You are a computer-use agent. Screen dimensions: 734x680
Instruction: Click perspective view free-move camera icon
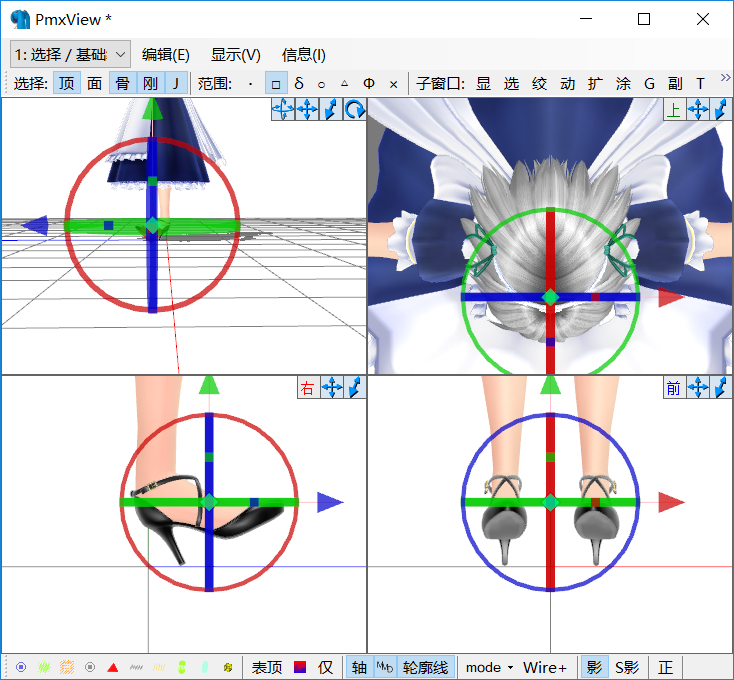click(283, 110)
